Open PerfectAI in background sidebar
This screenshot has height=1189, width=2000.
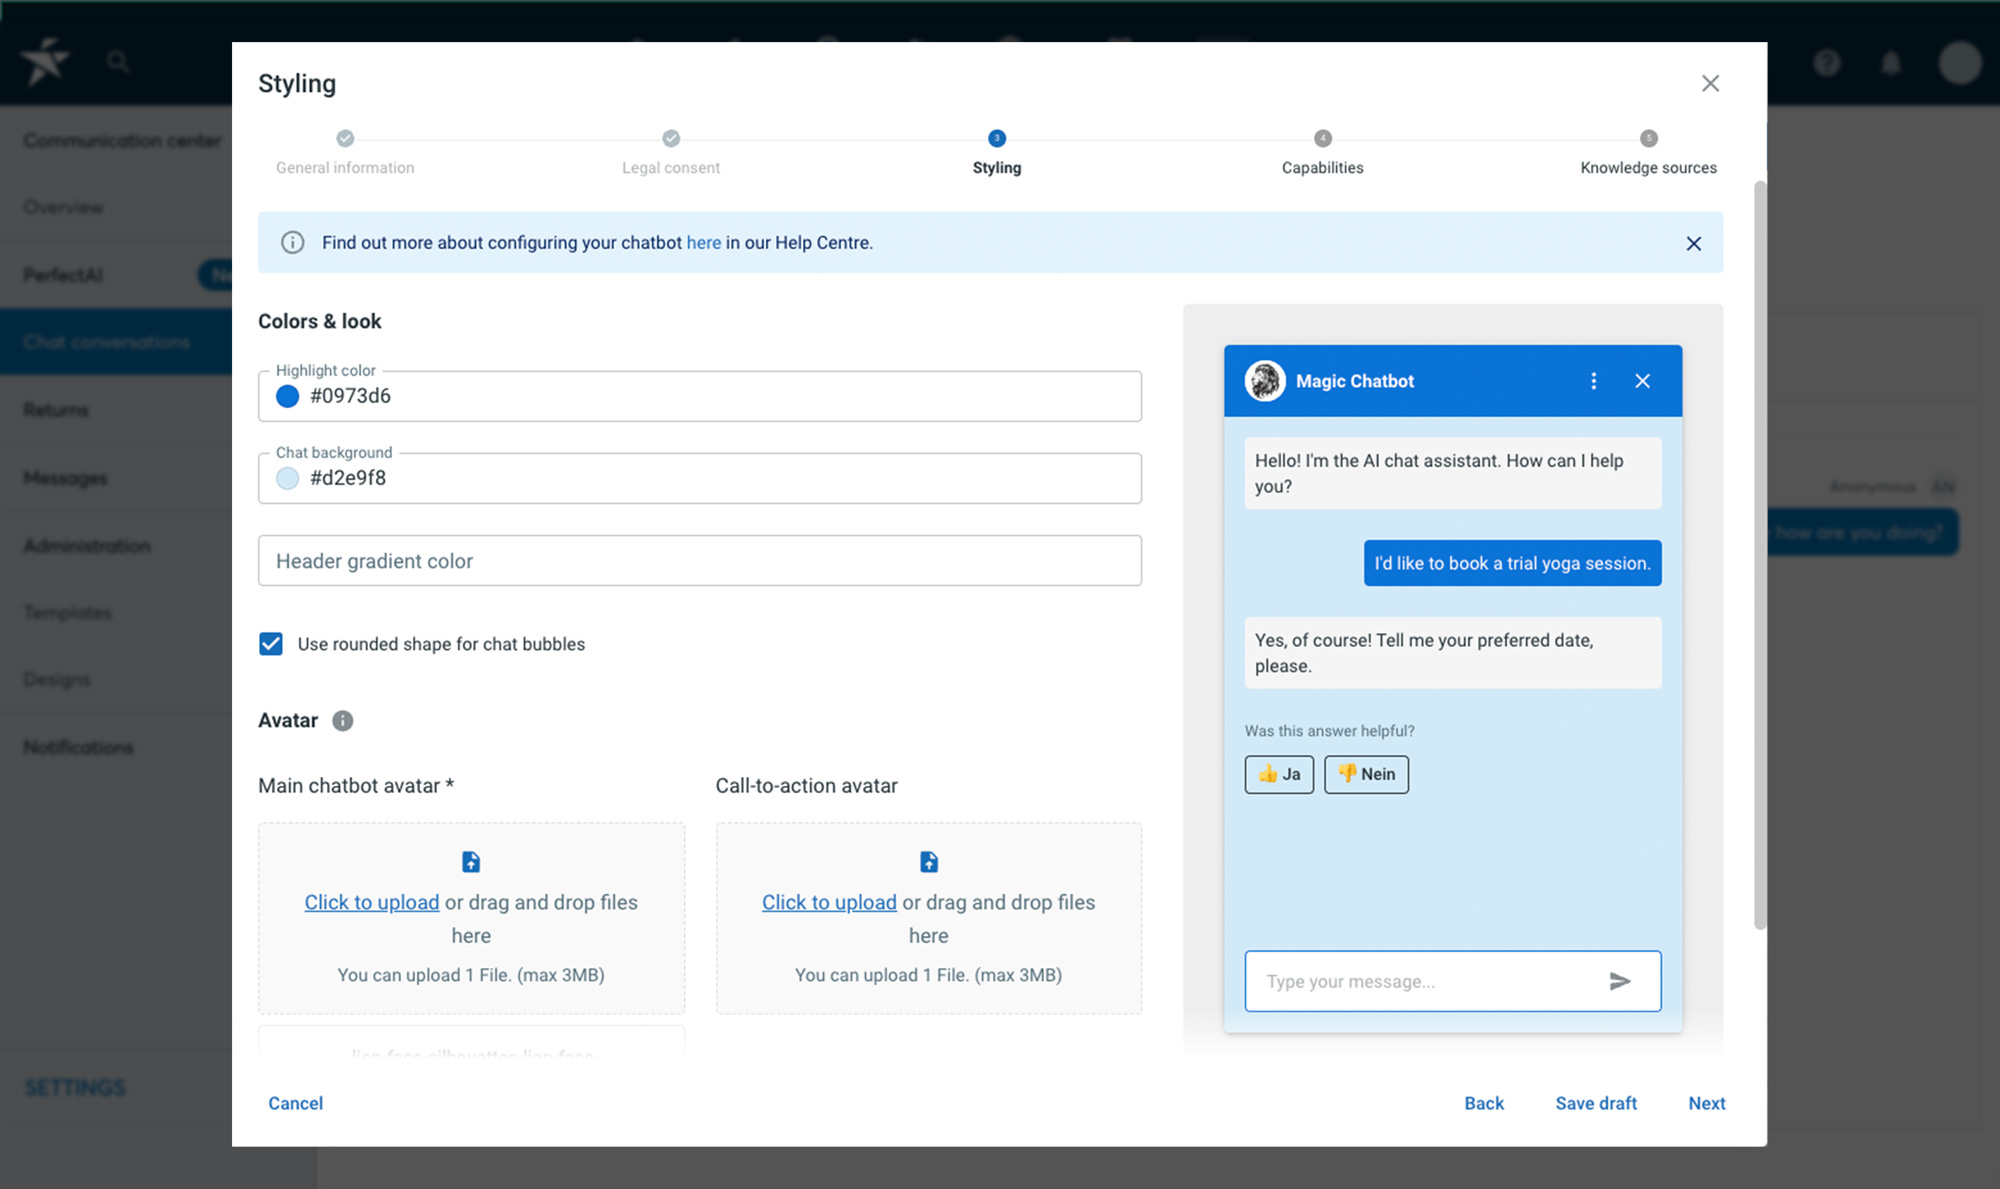(62, 275)
